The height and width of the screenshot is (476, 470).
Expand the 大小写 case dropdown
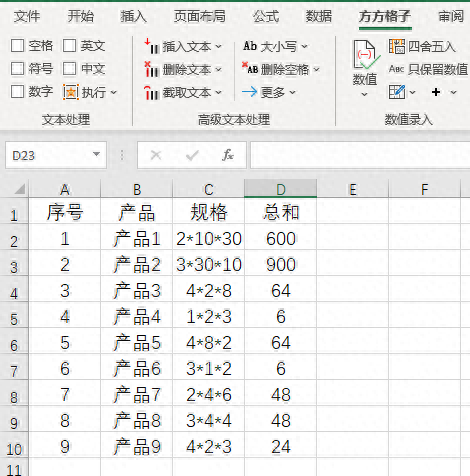[304, 46]
